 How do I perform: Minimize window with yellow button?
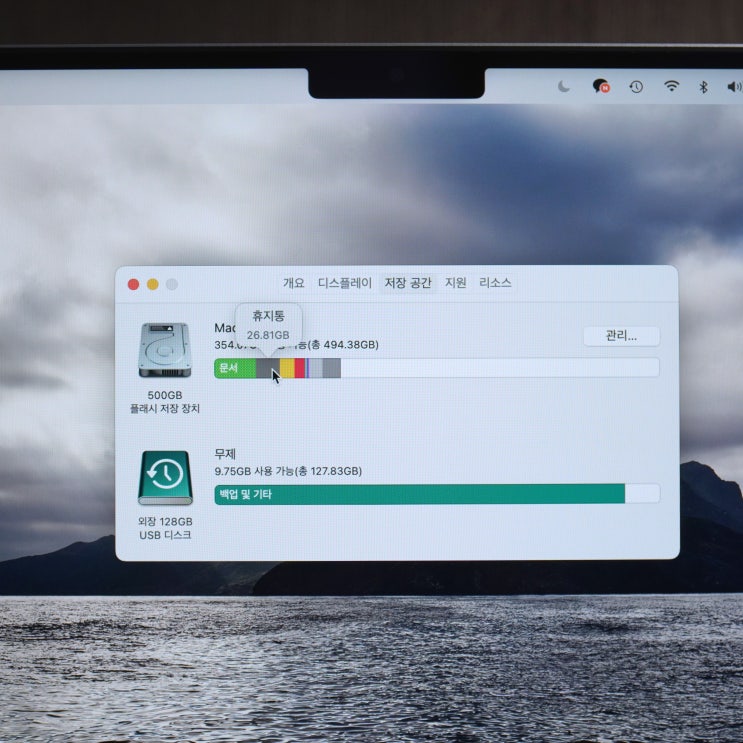click(153, 284)
